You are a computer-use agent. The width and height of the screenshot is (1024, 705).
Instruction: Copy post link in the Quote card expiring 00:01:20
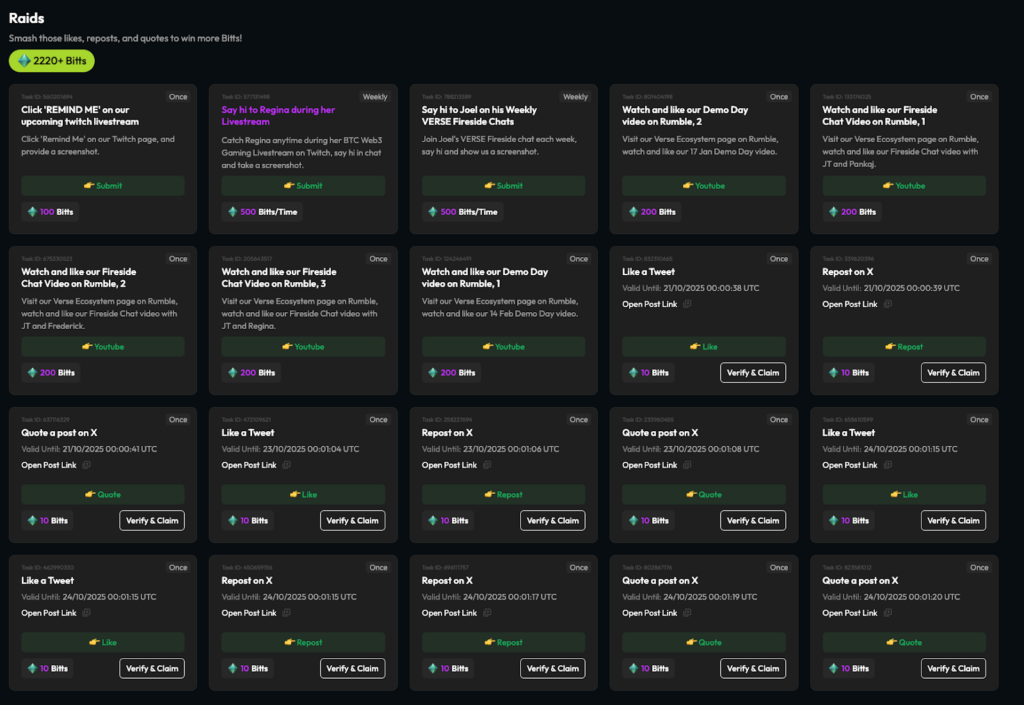click(x=887, y=613)
